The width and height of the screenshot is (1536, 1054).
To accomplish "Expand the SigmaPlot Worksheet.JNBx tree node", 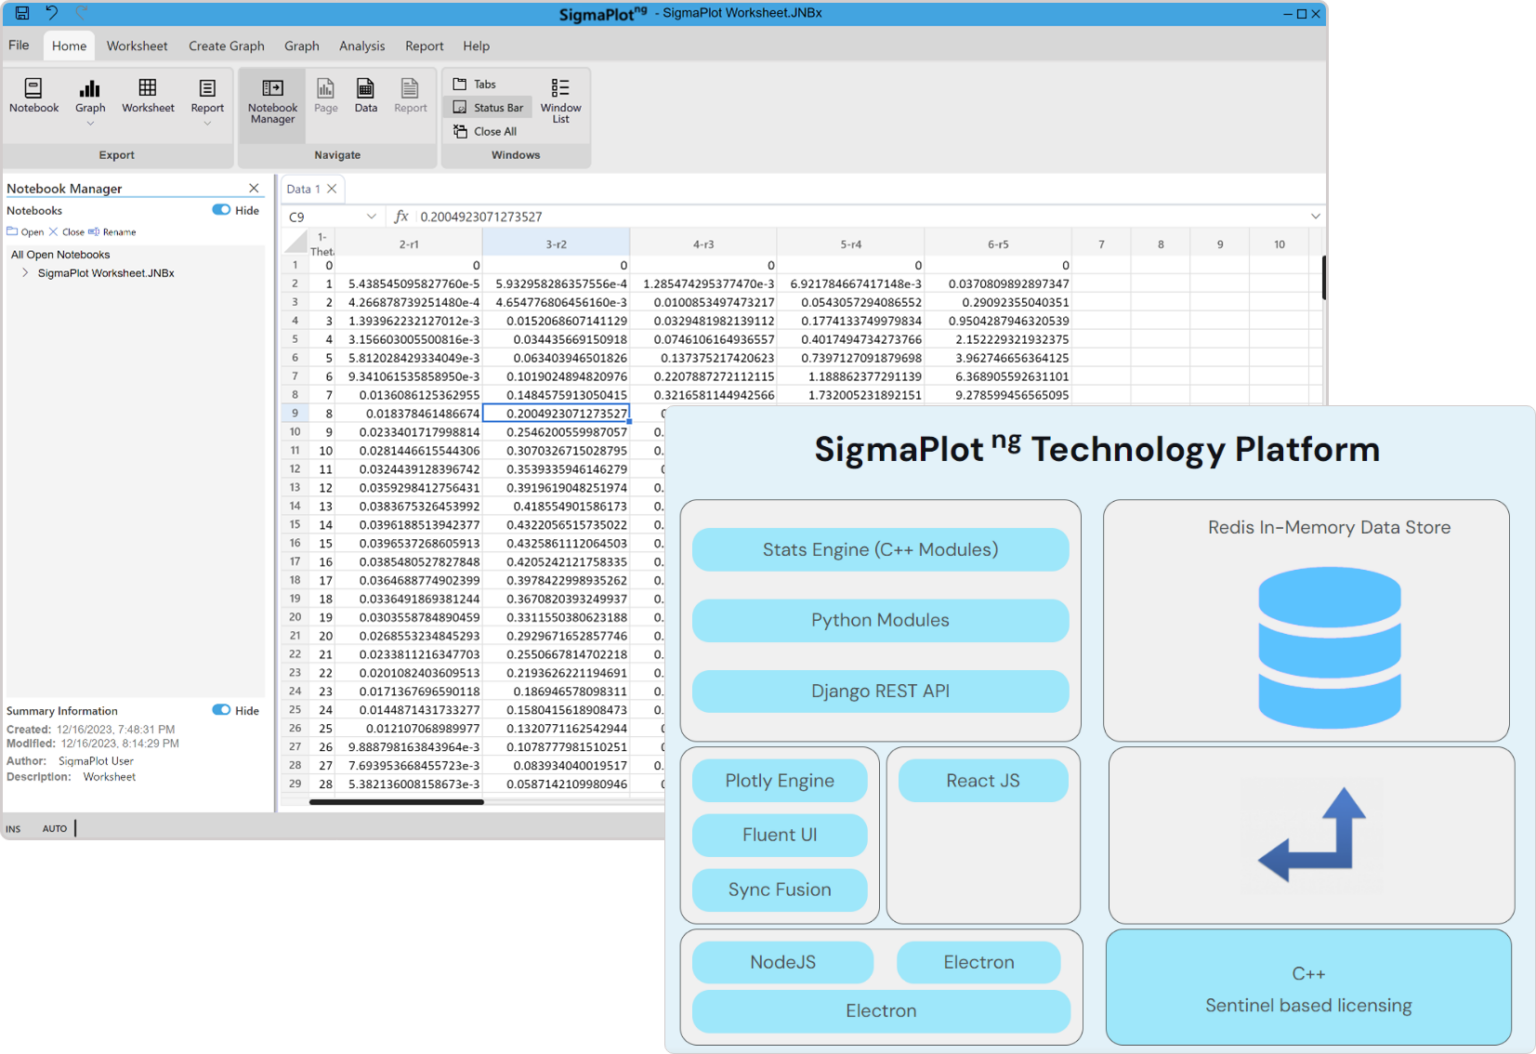I will (25, 273).
